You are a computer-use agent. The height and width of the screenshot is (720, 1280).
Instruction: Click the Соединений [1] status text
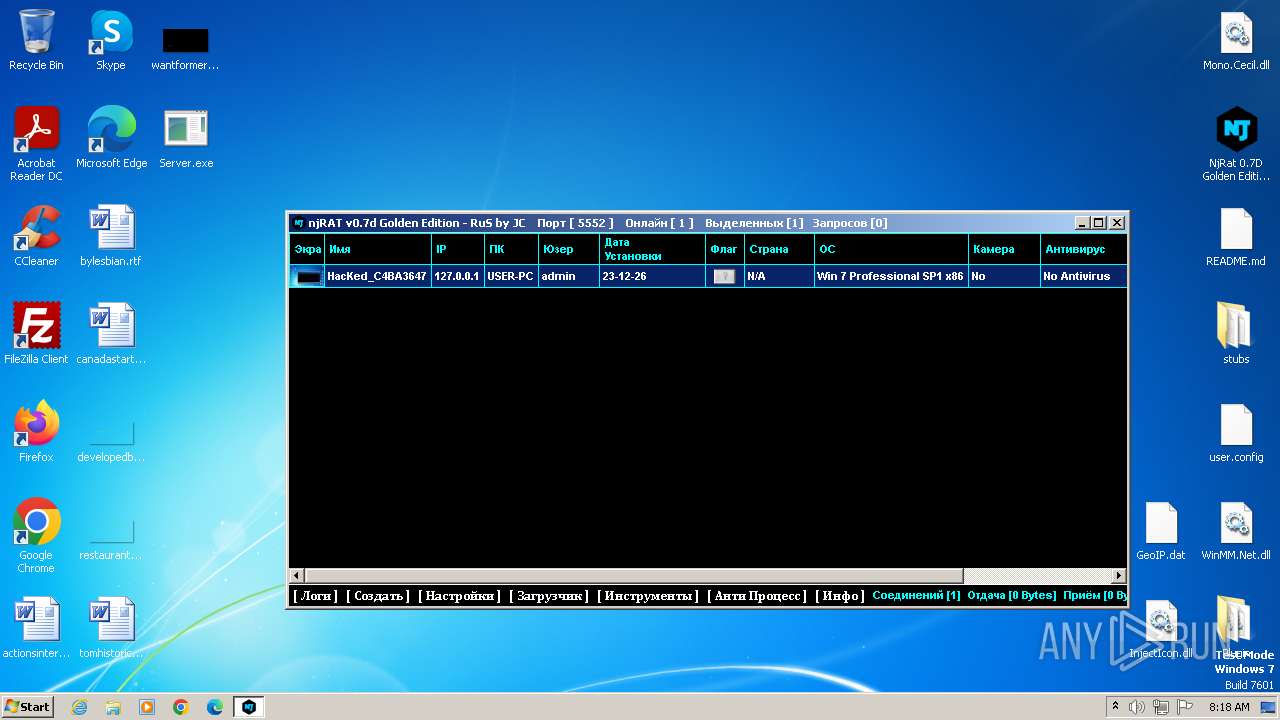(916, 595)
